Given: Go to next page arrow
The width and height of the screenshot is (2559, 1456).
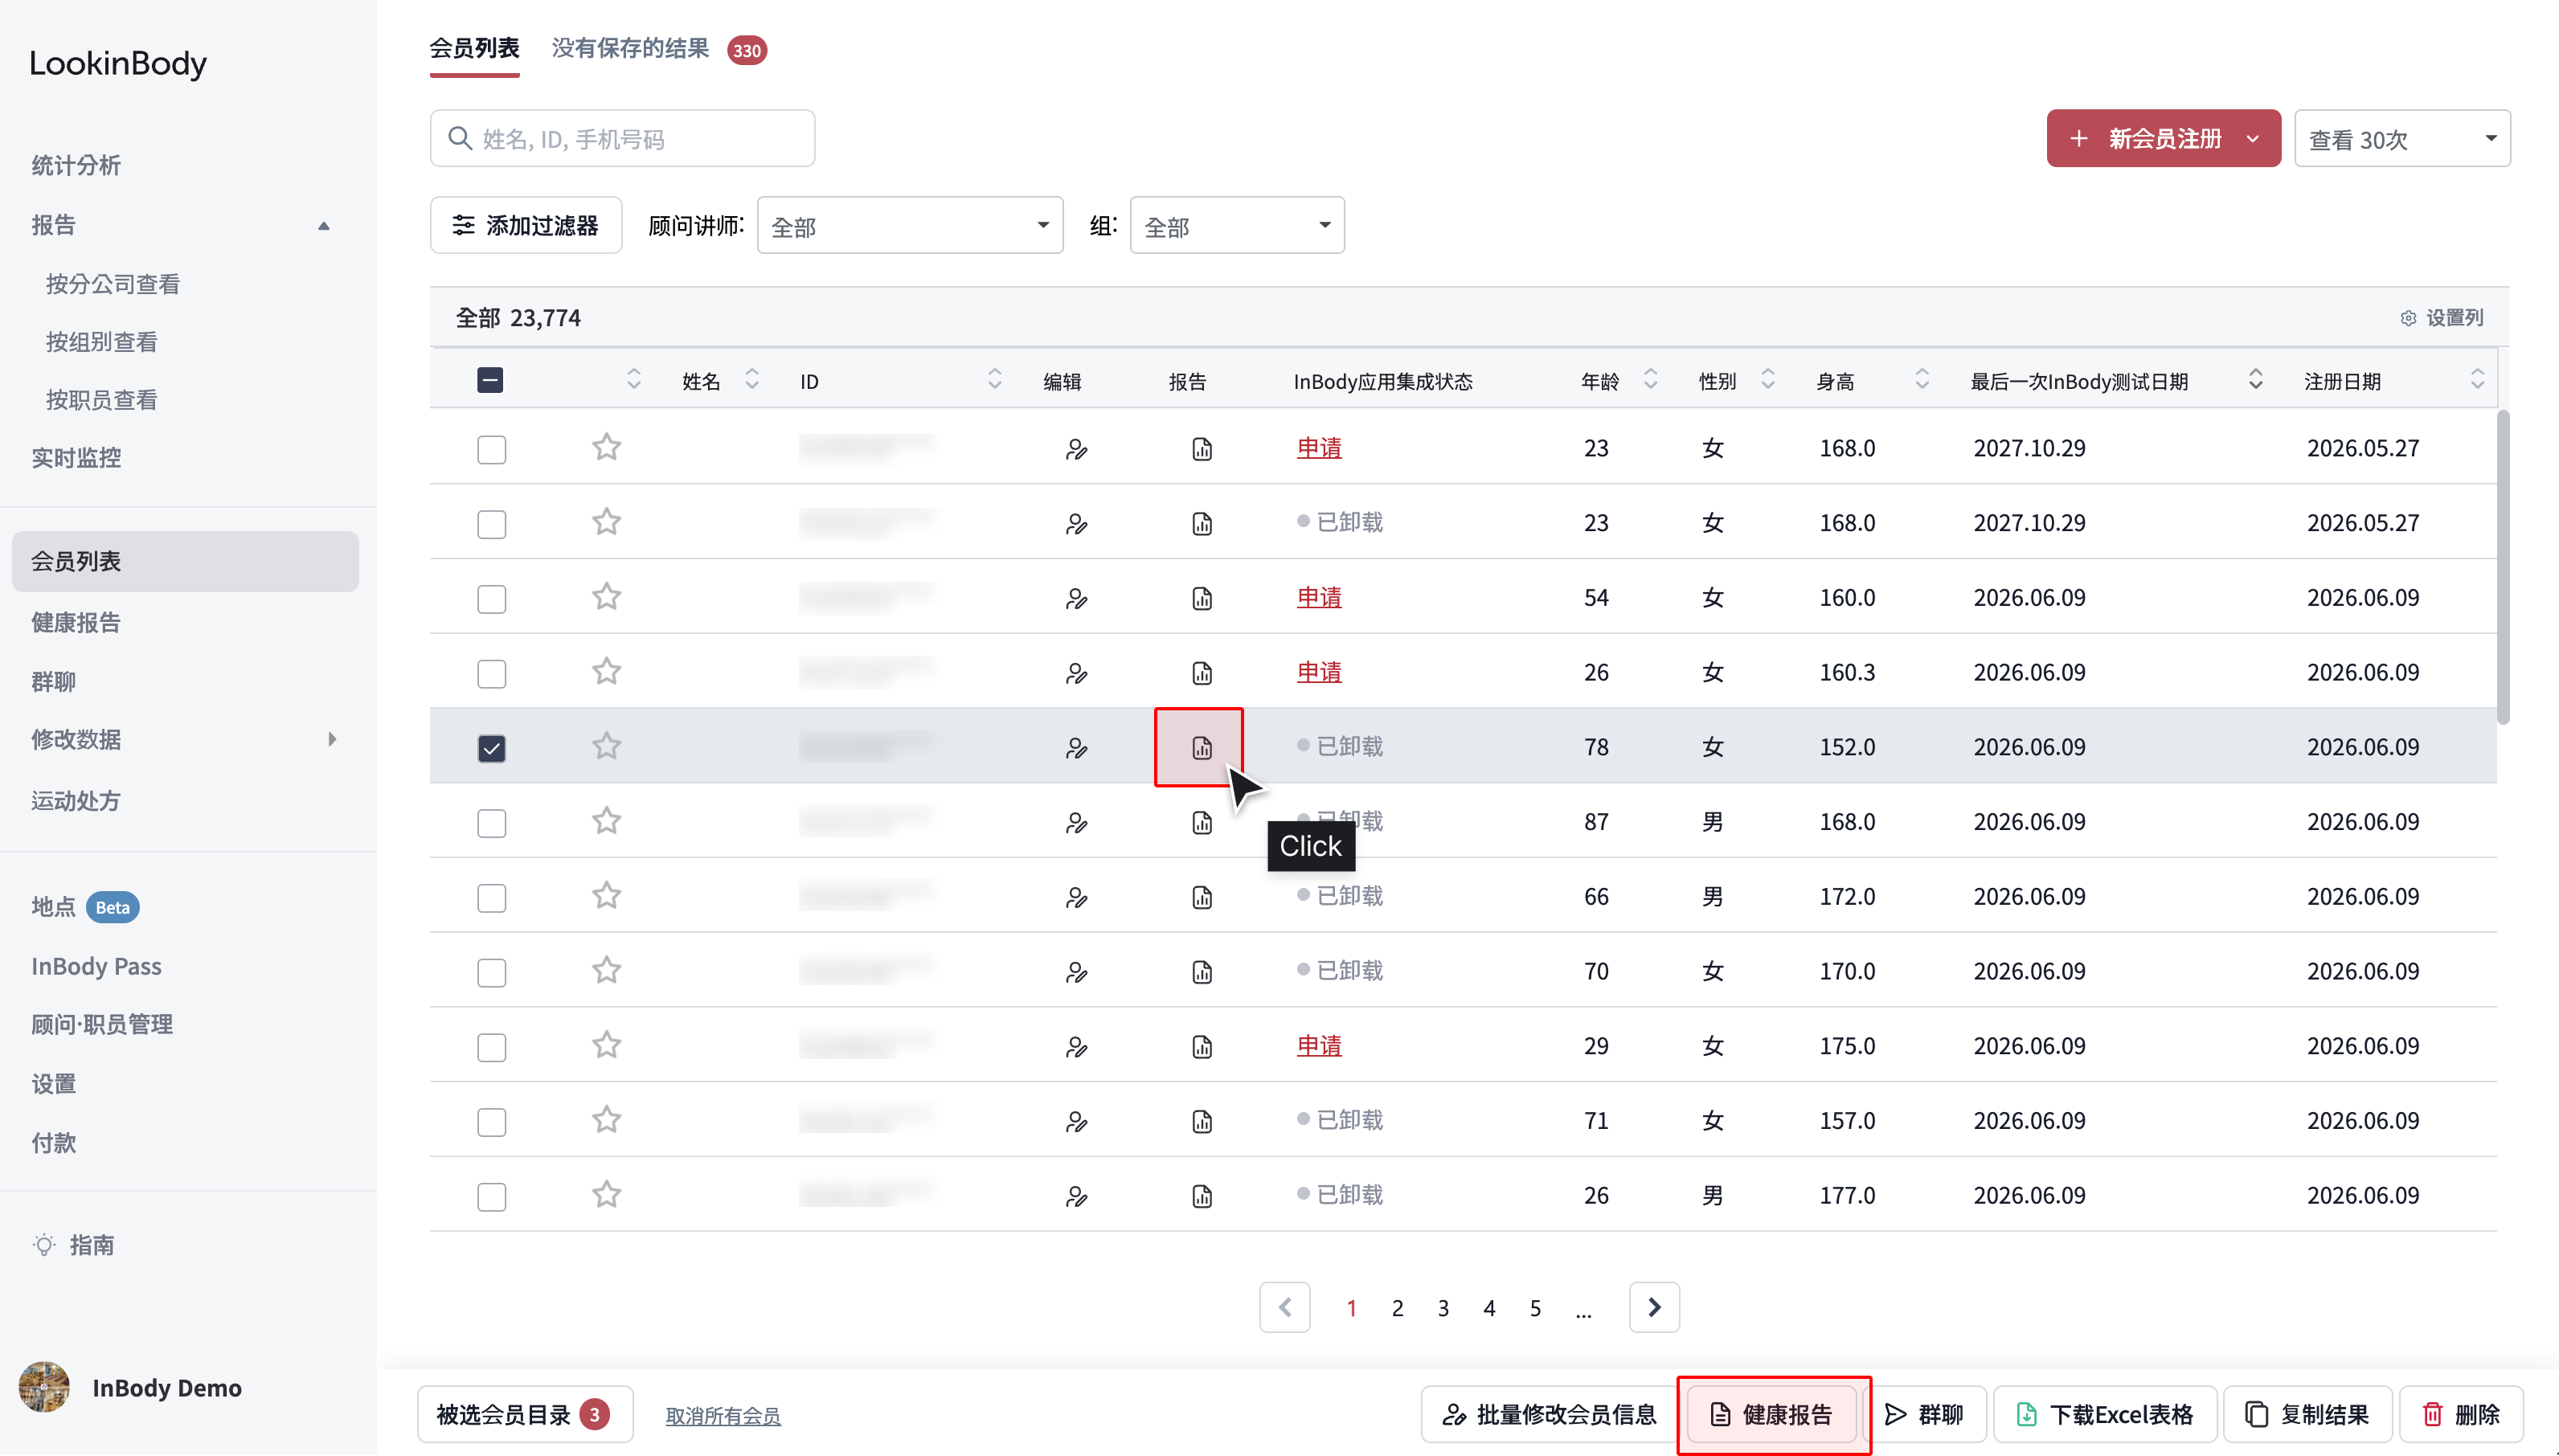Looking at the screenshot, I should [x=1654, y=1307].
